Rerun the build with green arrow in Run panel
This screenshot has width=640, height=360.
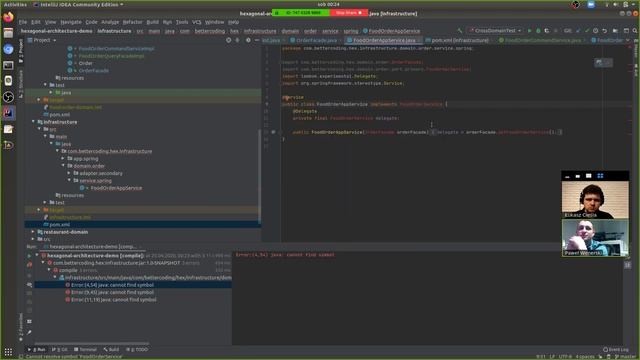(29, 256)
